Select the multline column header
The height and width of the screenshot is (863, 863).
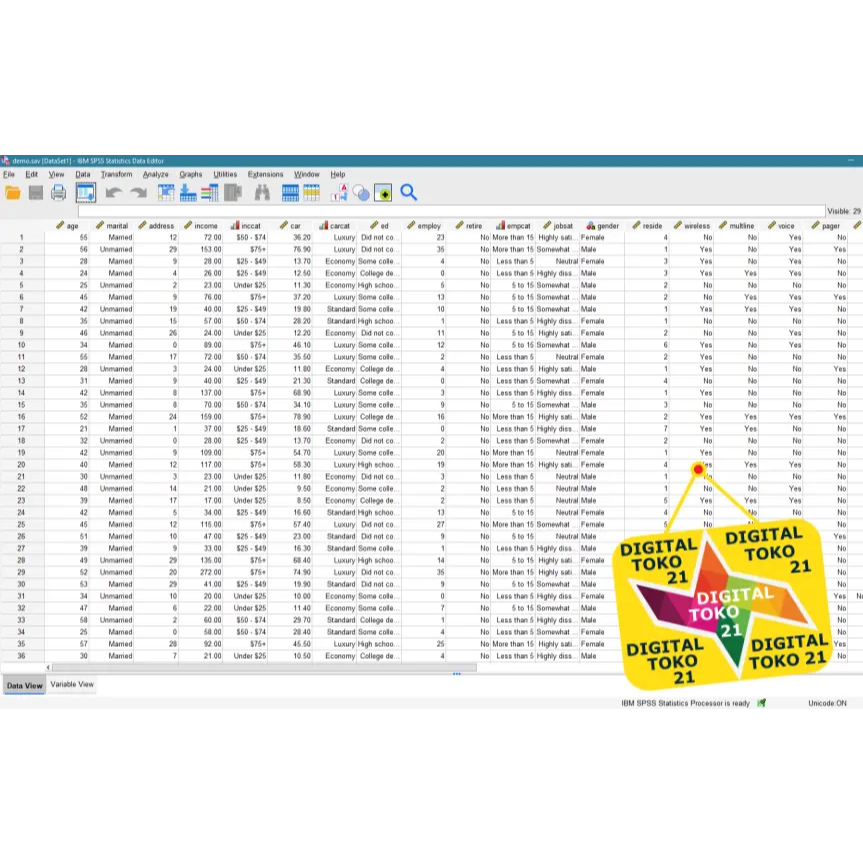tap(735, 226)
